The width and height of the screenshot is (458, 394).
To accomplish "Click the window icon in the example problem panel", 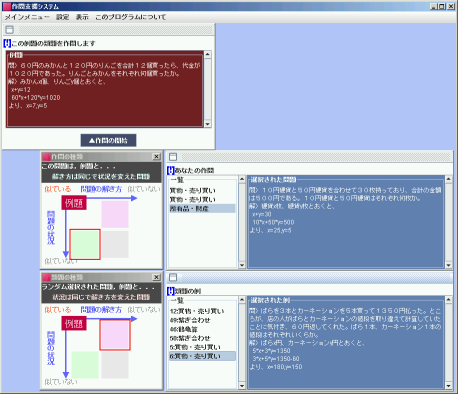I will (x=10, y=30).
